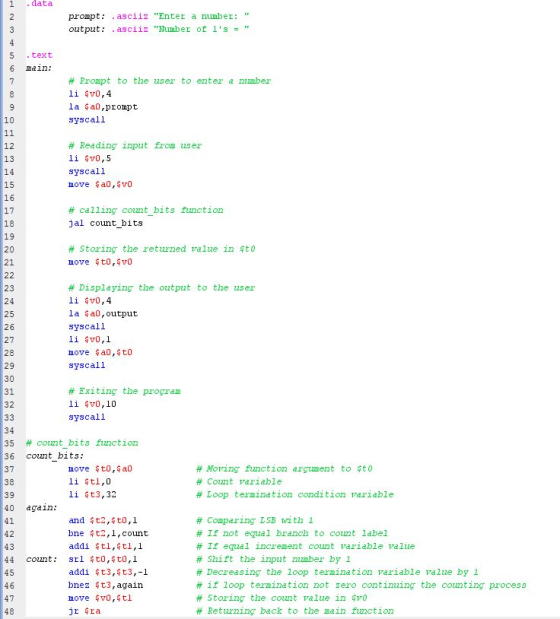Click 'jr $ra' instruction
560x619 pixels.
[84, 611]
